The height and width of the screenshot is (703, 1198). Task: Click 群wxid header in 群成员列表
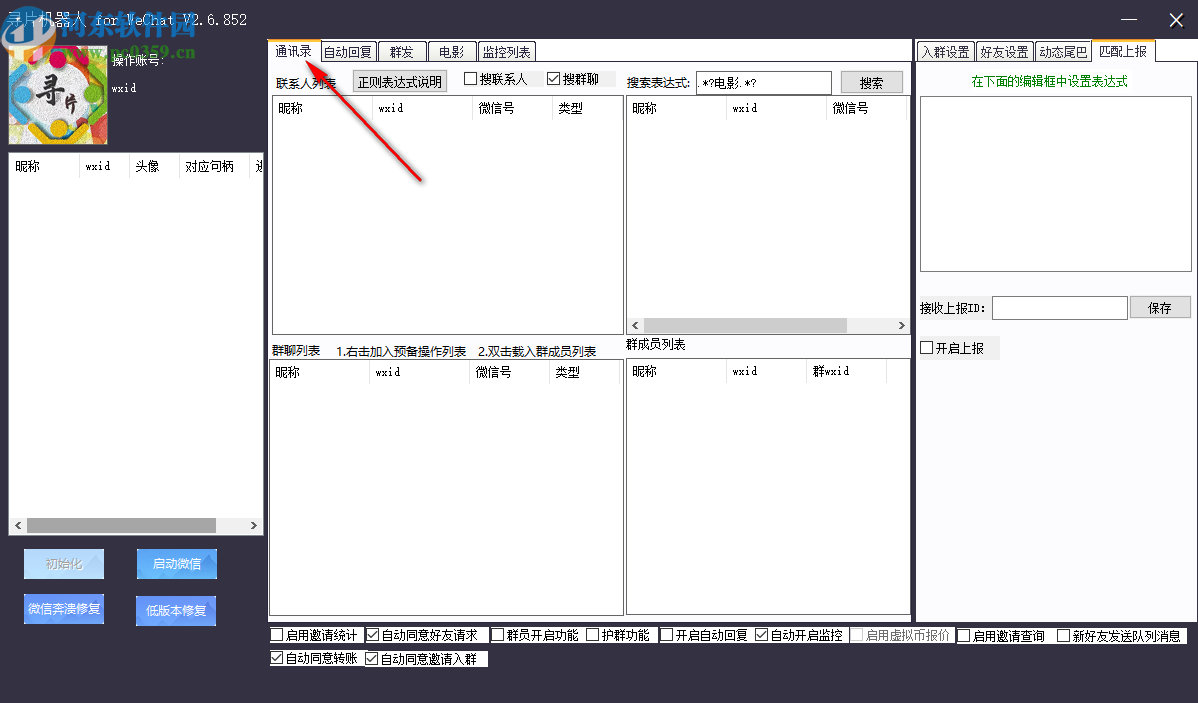846,371
